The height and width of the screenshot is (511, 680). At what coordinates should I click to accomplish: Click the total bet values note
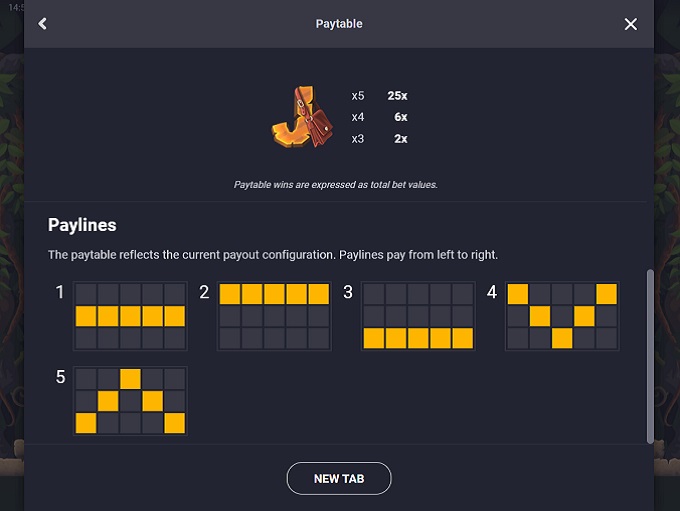click(335, 185)
